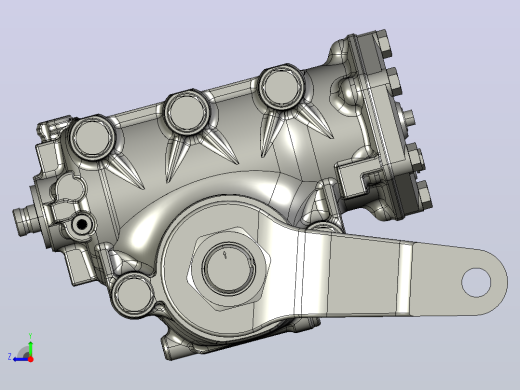Click the green Y axis of the triad
Image resolution: width=520 pixels, height=390 pixels.
30,348
